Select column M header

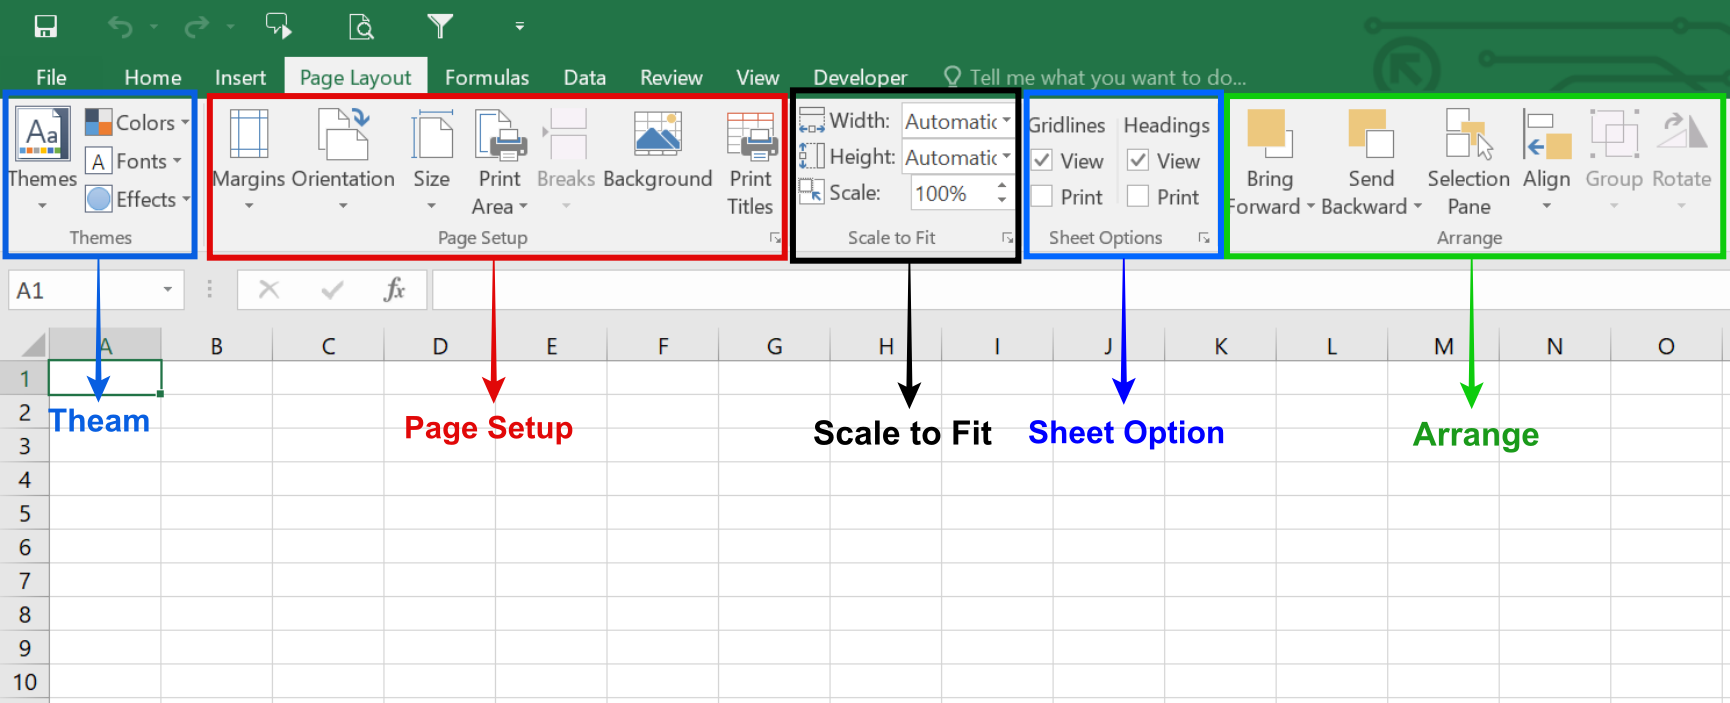pos(1443,346)
